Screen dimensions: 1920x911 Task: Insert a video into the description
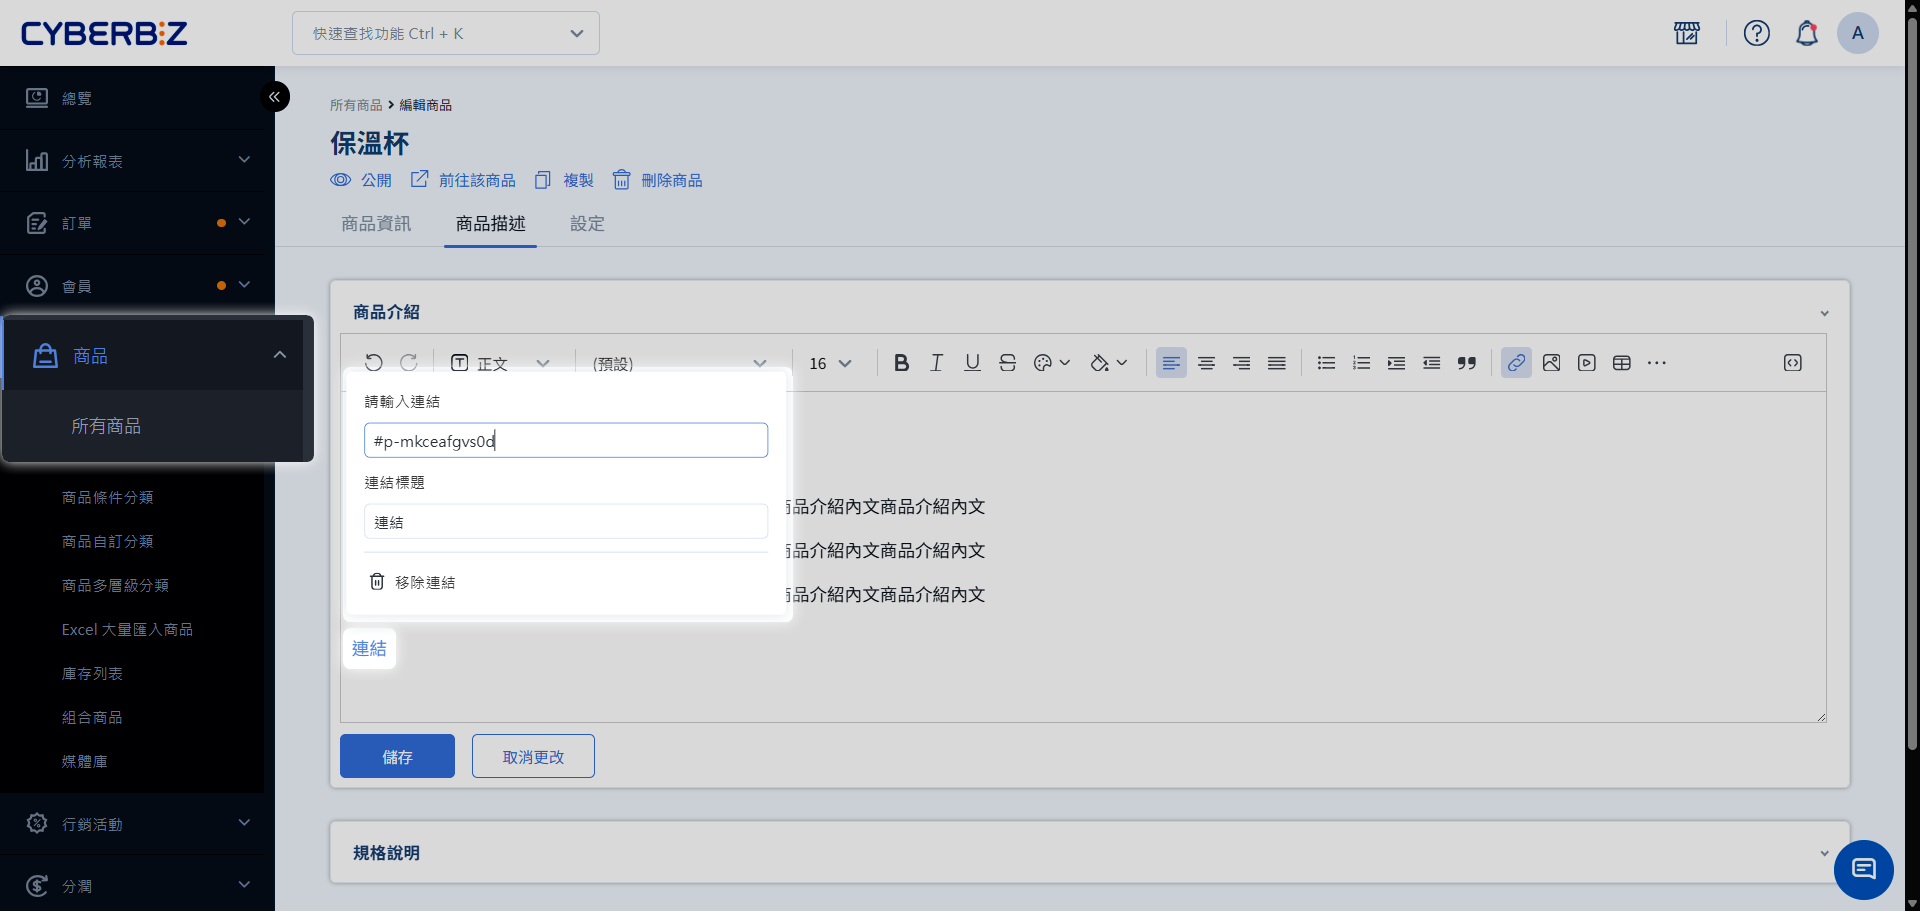pyautogui.click(x=1586, y=363)
